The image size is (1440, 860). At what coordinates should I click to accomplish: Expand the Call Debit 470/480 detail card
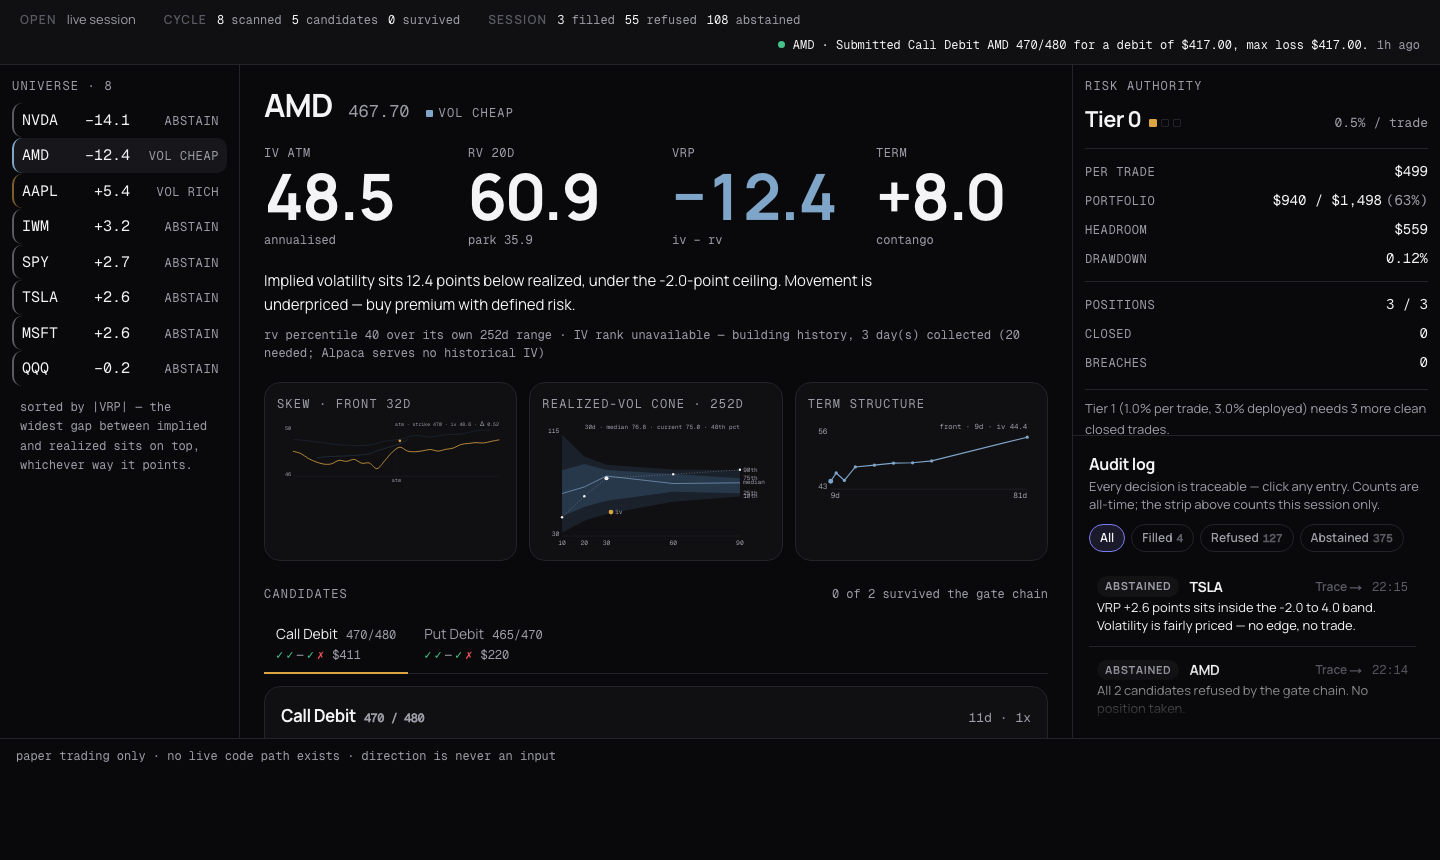coord(655,713)
